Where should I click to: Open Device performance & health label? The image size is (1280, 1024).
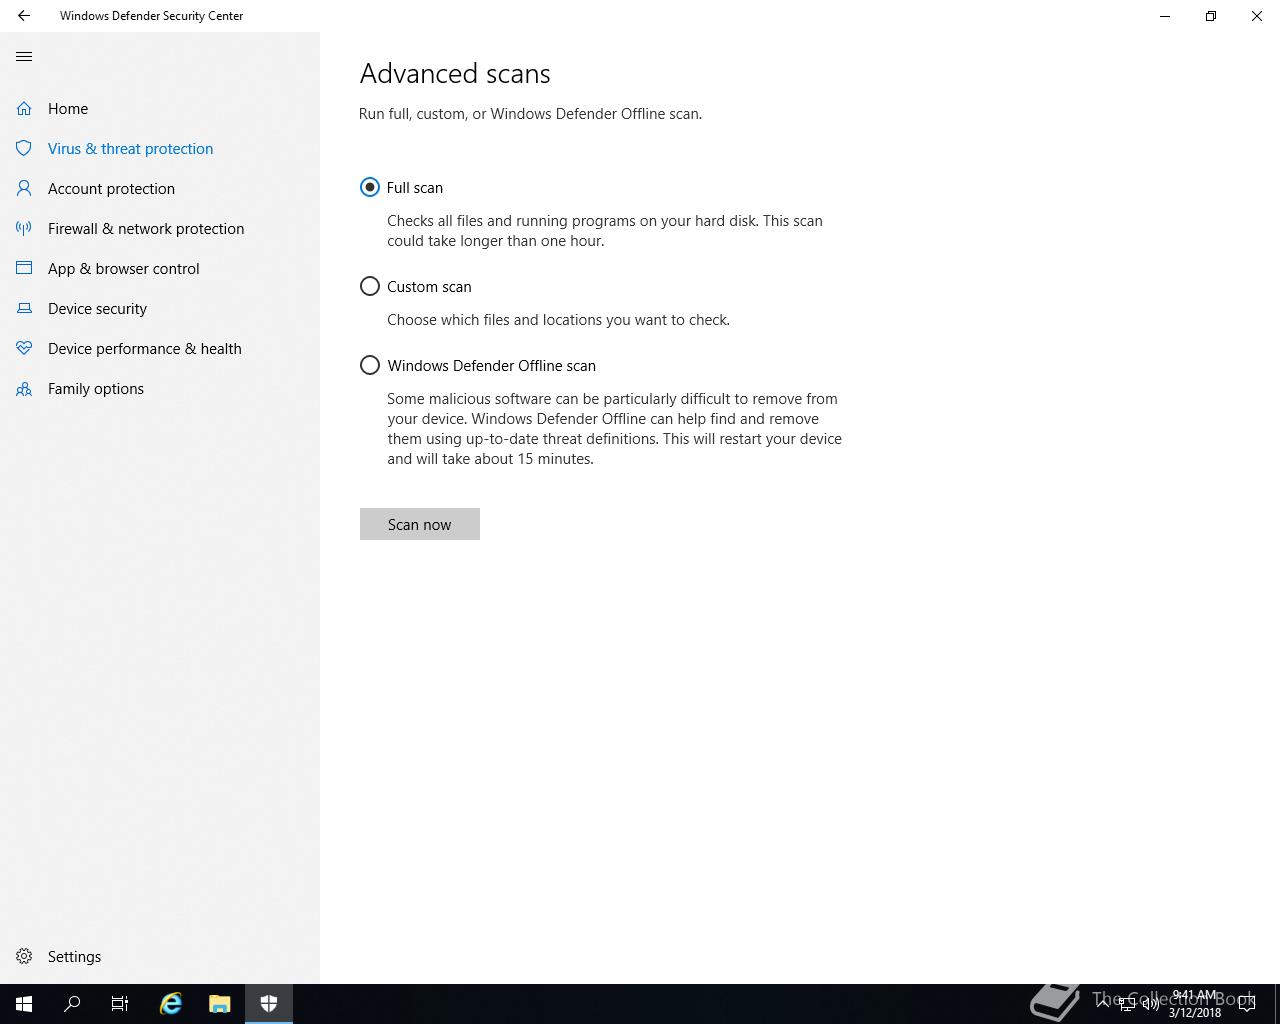point(145,348)
